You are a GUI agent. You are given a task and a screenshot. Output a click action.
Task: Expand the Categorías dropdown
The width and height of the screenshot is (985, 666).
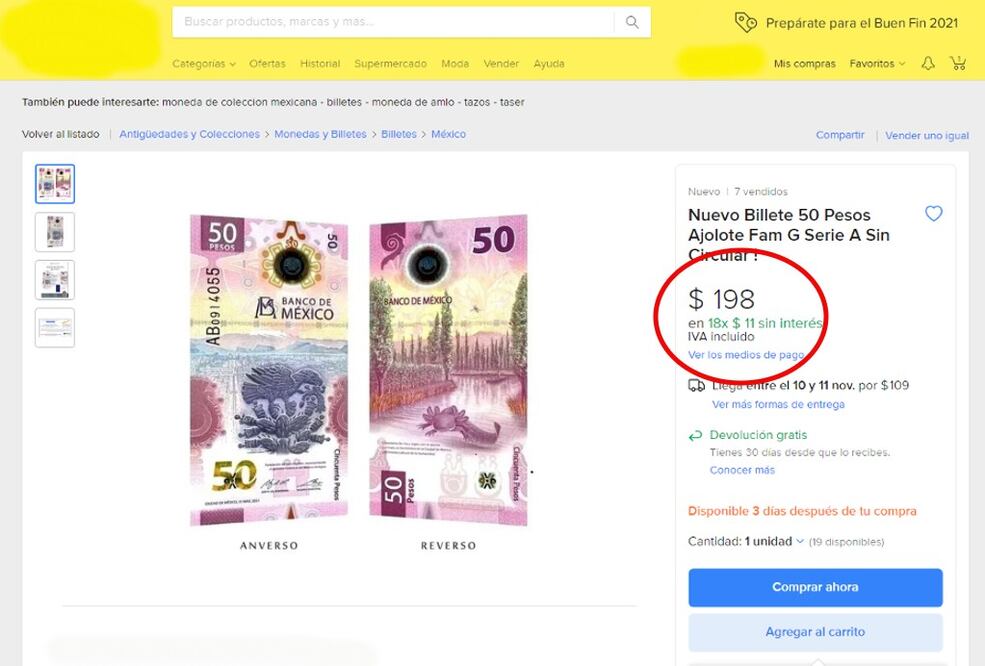point(203,63)
